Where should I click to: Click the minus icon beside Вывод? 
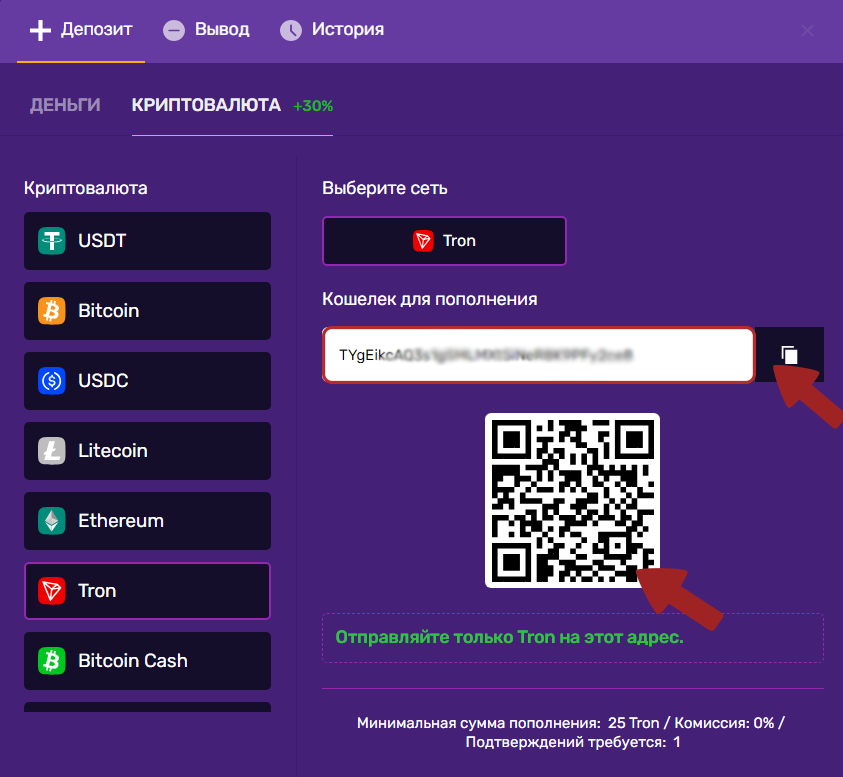pyautogui.click(x=174, y=31)
